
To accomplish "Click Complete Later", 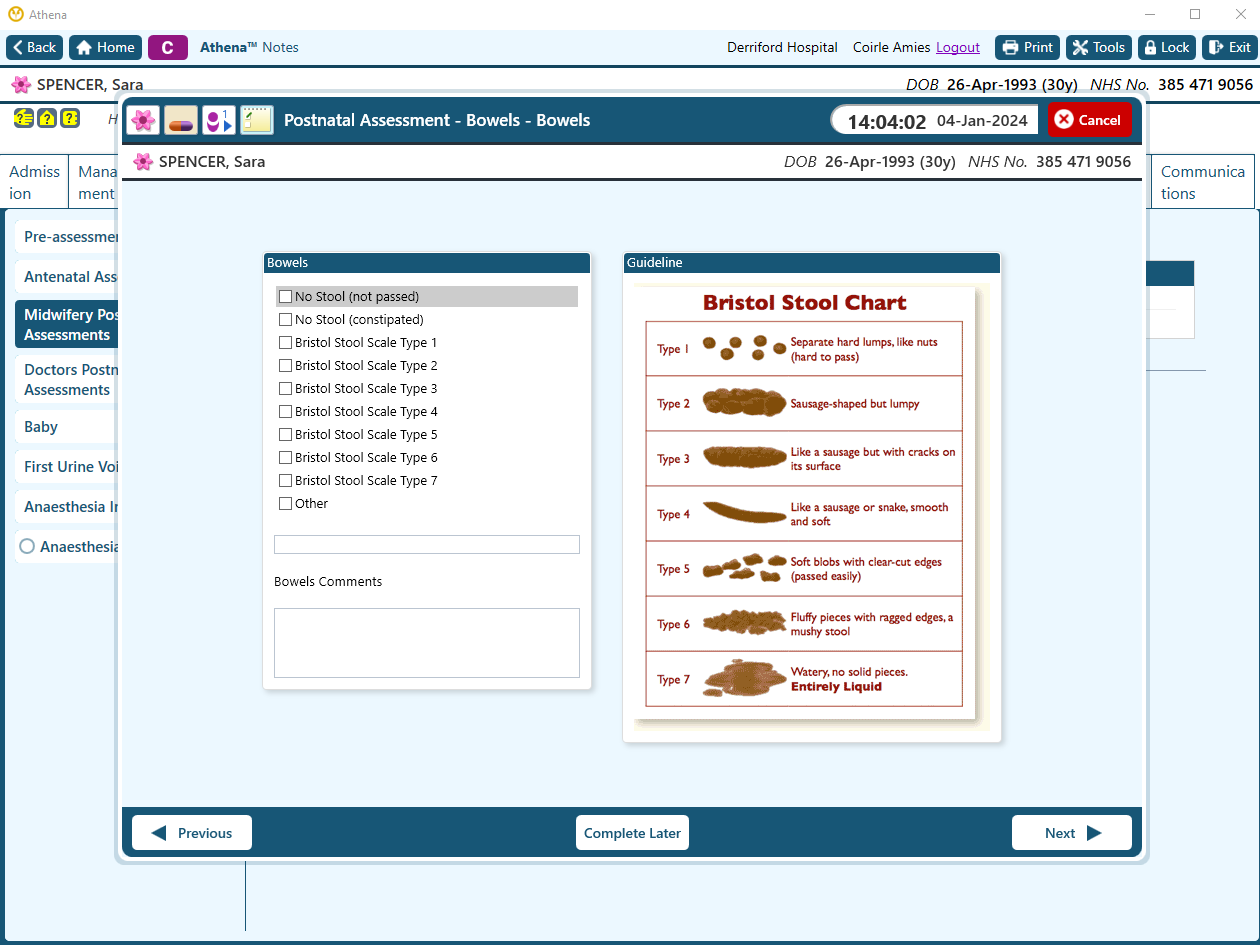I will click(x=632, y=833).
